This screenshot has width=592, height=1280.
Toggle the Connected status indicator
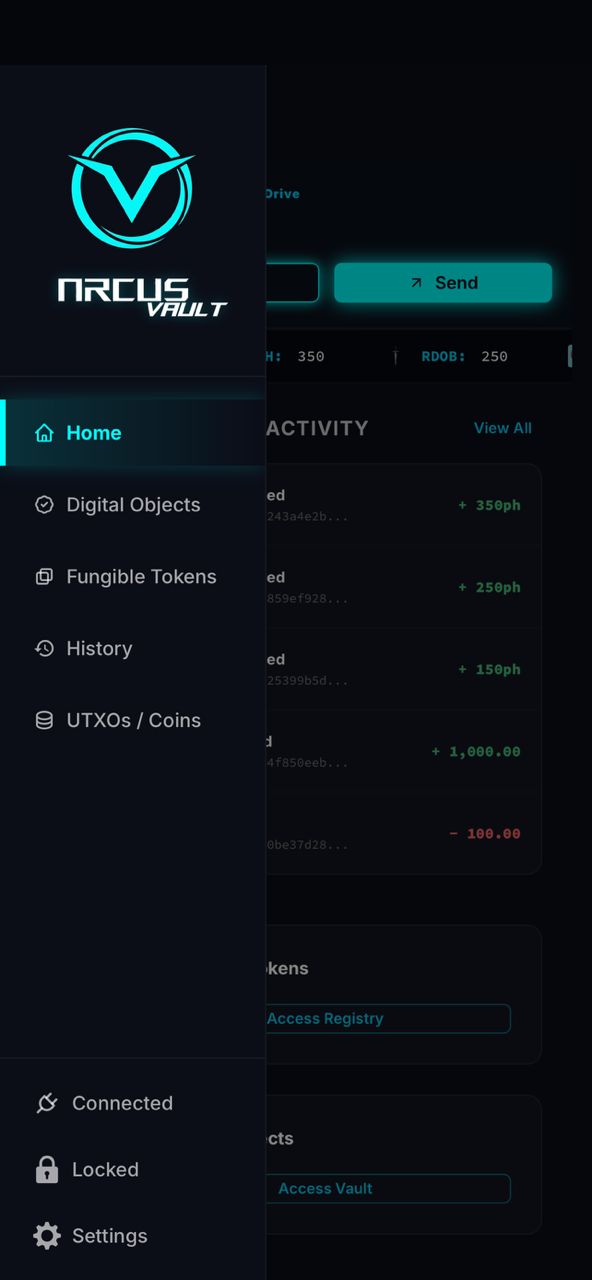(122, 1103)
